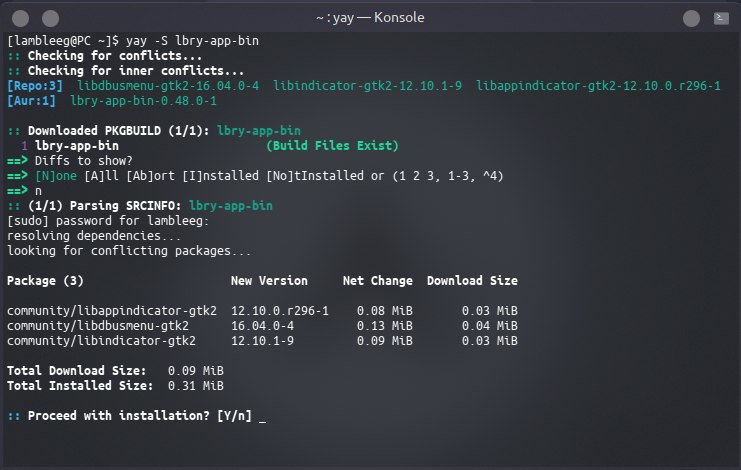This screenshot has height=470, width=741.
Task: Click the '[Aur:1]' label
Action: (x=31, y=101)
